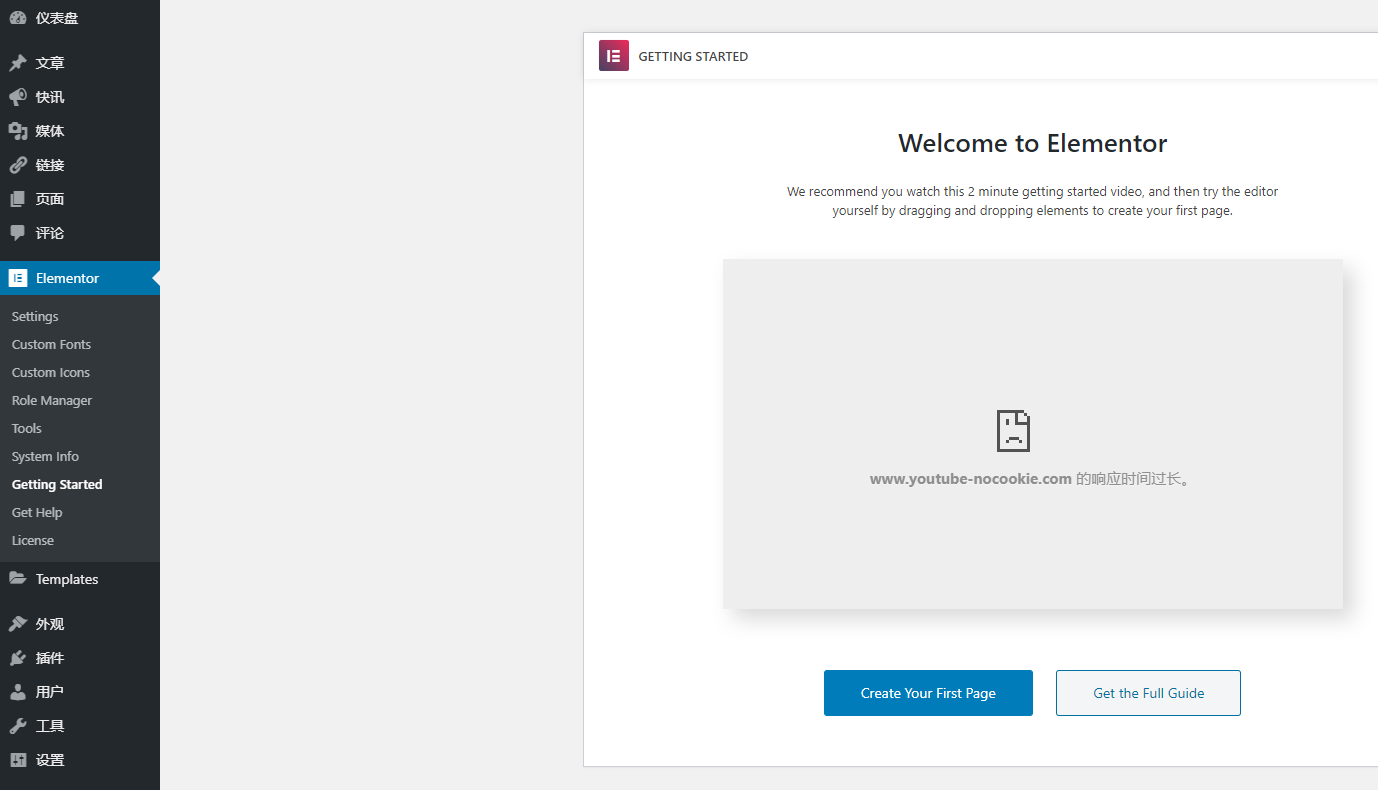Click the GETTING STARTED header text
Screen dimensions: 1378x790
[x=693, y=56]
